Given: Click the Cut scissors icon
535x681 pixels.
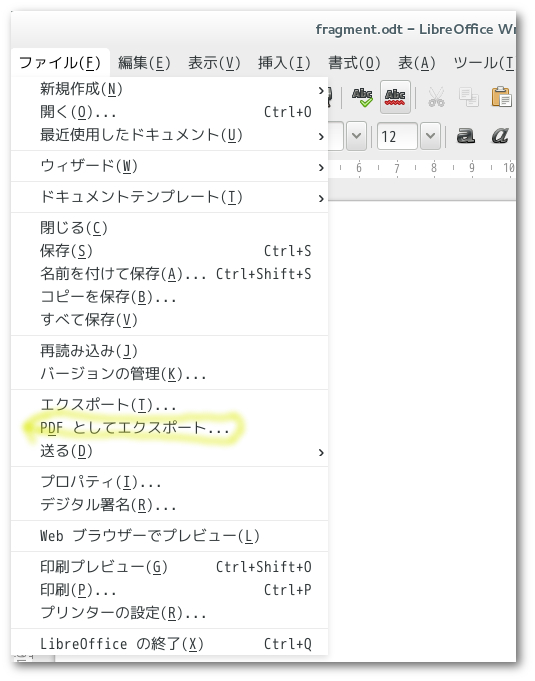Looking at the screenshot, I should pos(436,97).
